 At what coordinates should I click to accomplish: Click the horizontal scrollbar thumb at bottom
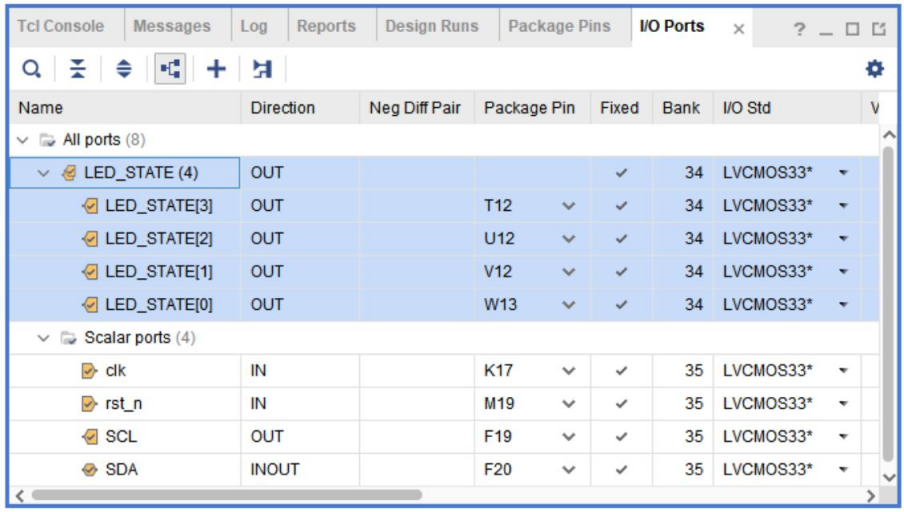pyautogui.click(x=226, y=495)
